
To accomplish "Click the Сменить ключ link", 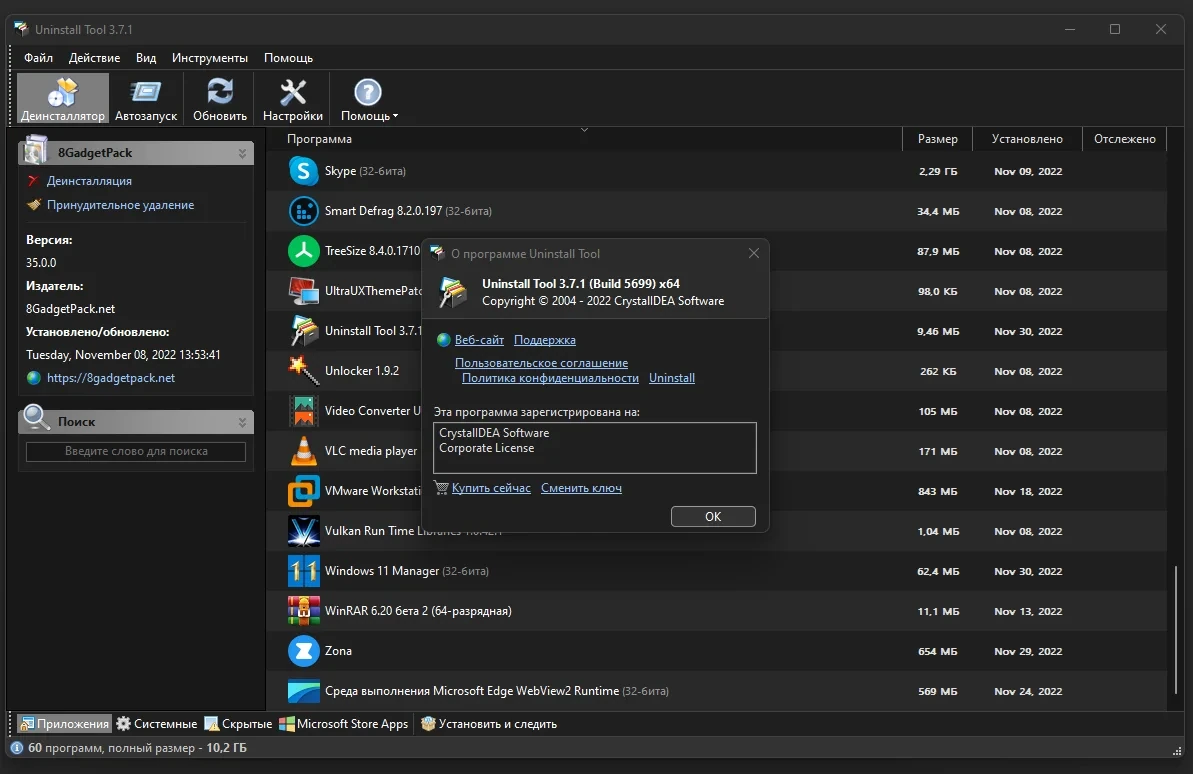I will pyautogui.click(x=581, y=488).
